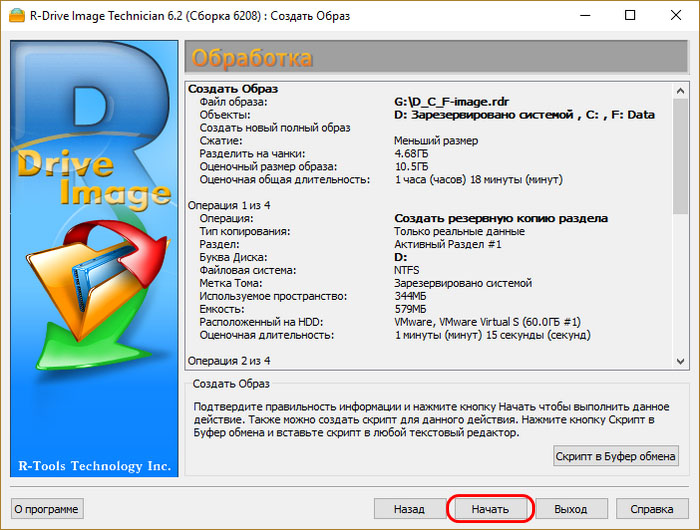Open help with the Справка button

click(652, 509)
